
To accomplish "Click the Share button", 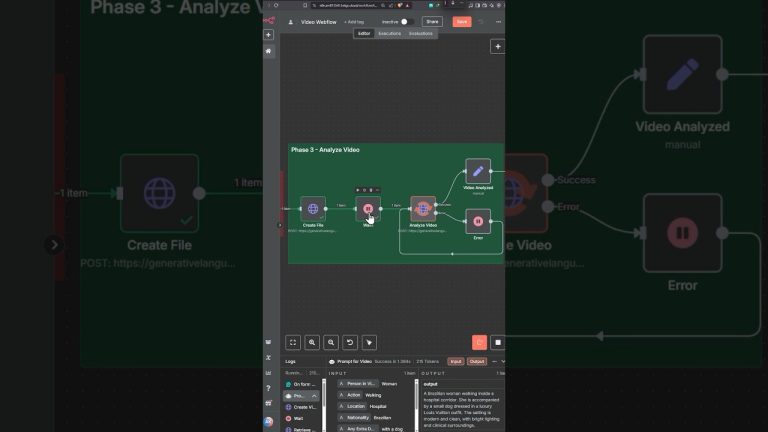I will tap(432, 22).
